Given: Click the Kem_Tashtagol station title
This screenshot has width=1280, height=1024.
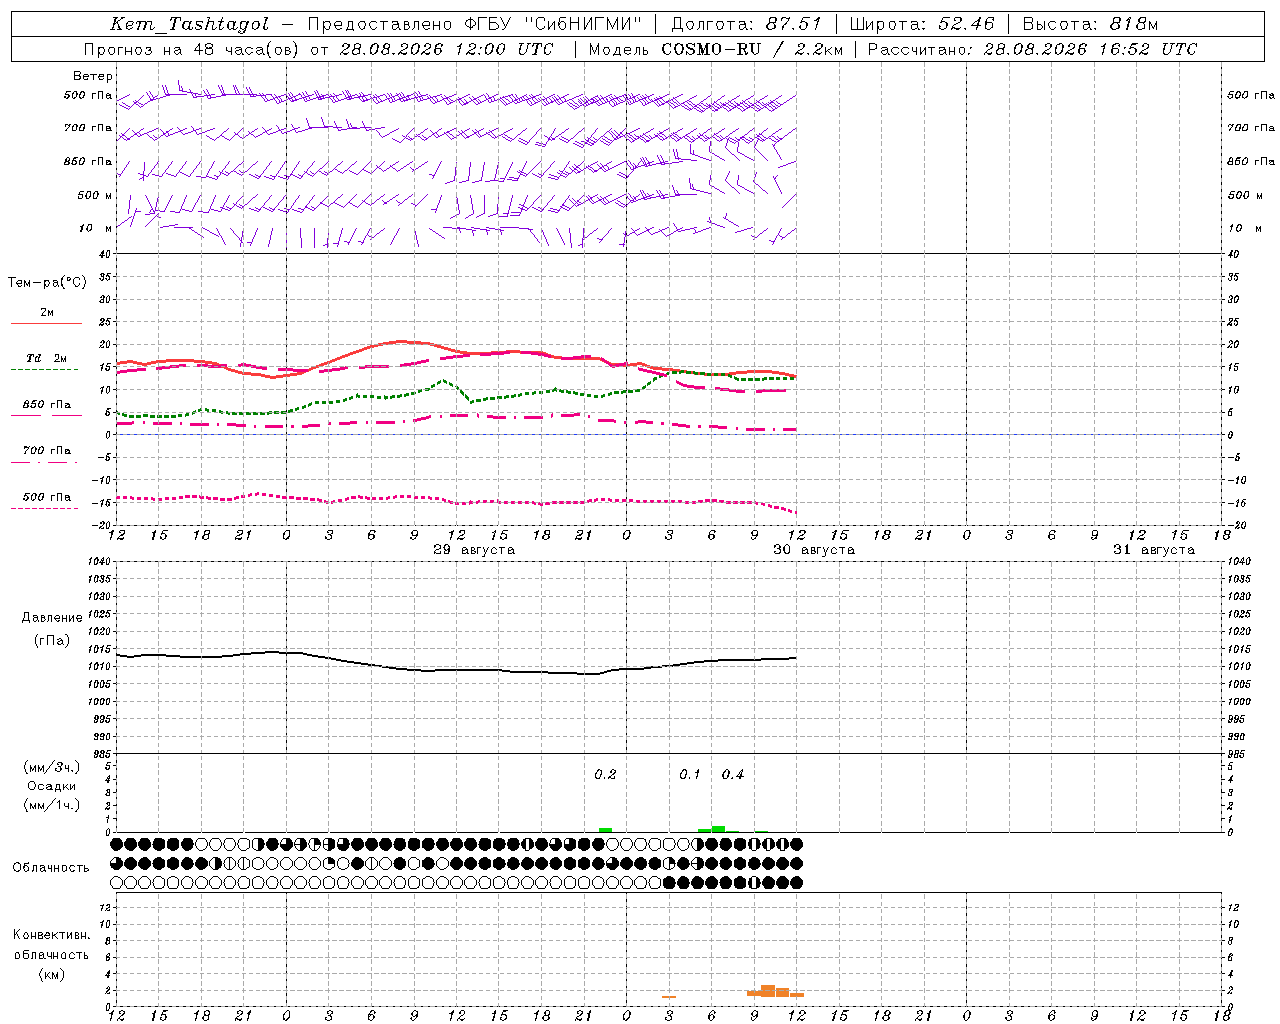Looking at the screenshot, I should (x=189, y=24).
